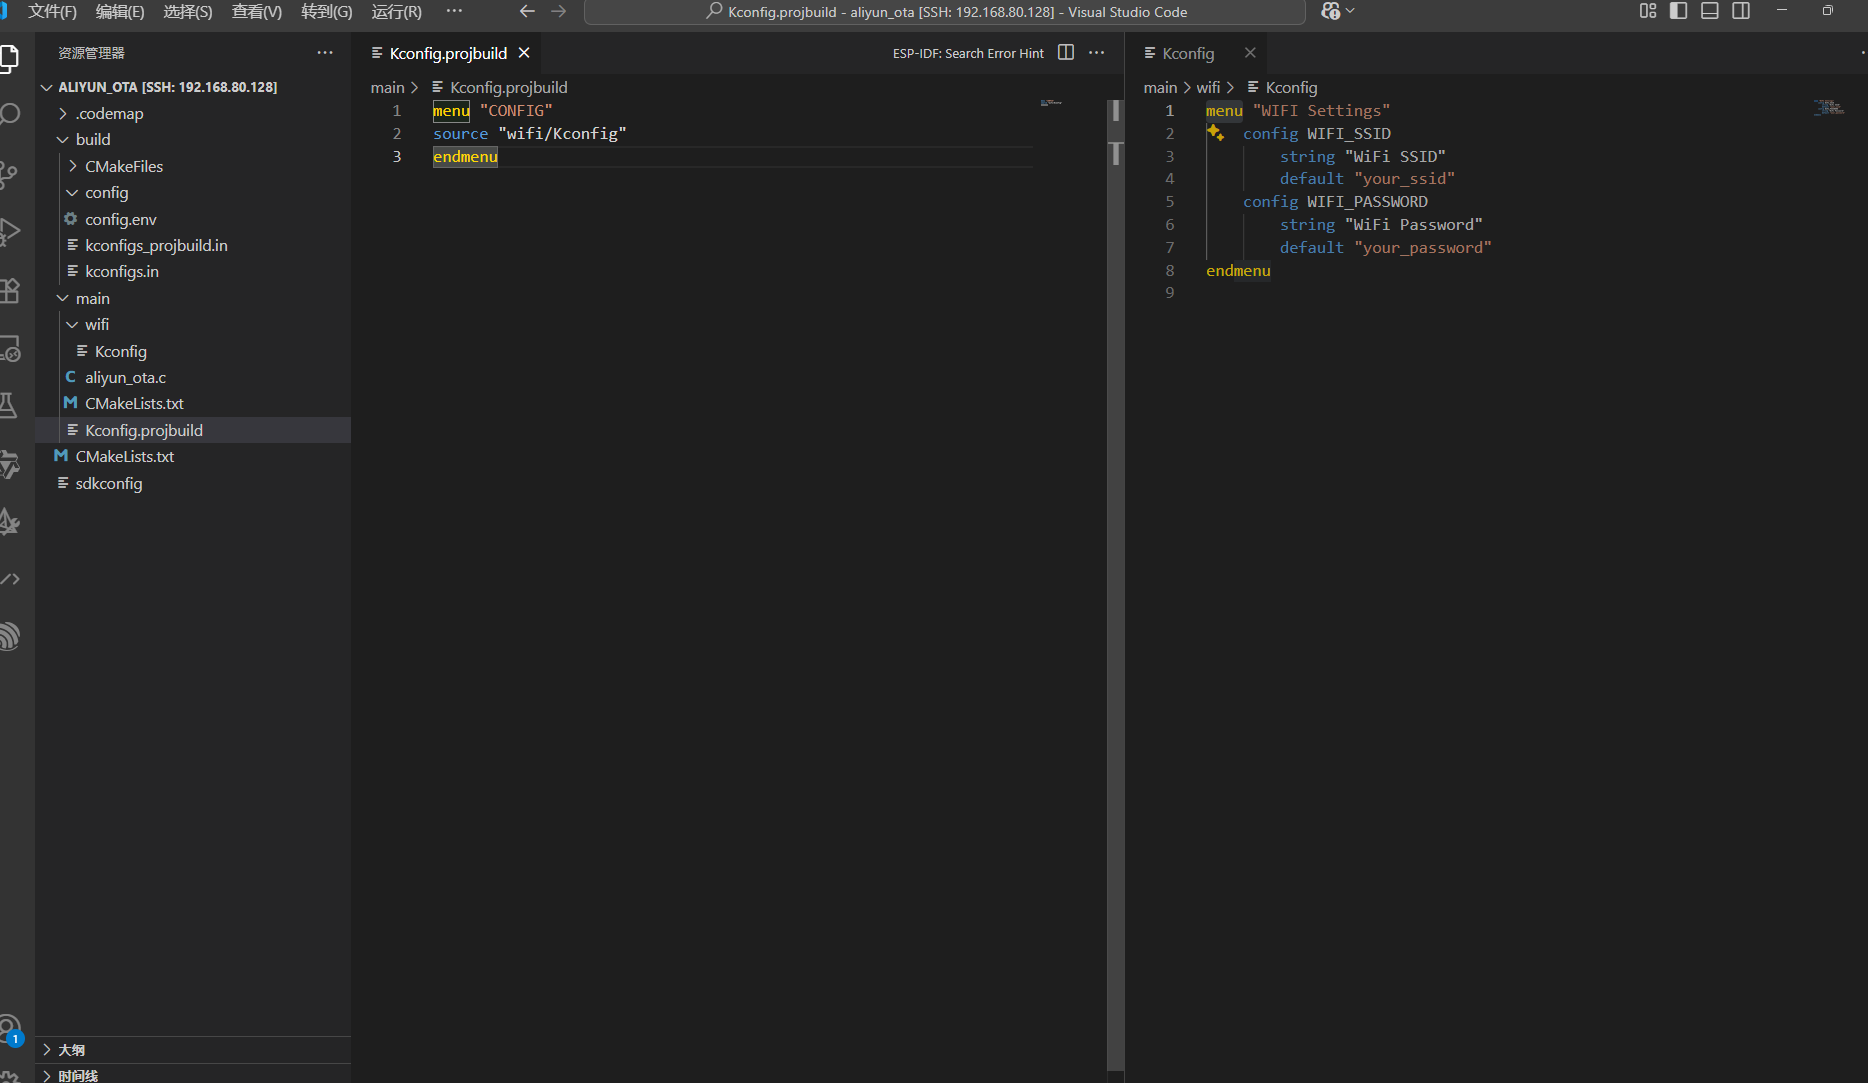The image size is (1868, 1083).
Task: Click the left editor vertical scrollbar
Action: pyautogui.click(x=1115, y=585)
